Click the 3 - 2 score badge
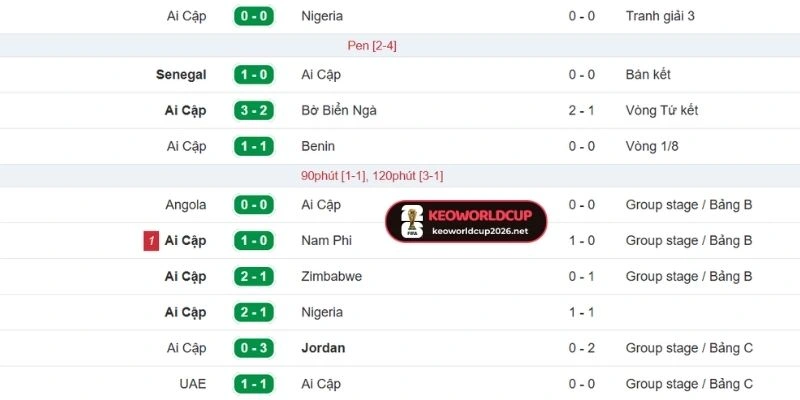 253,110
